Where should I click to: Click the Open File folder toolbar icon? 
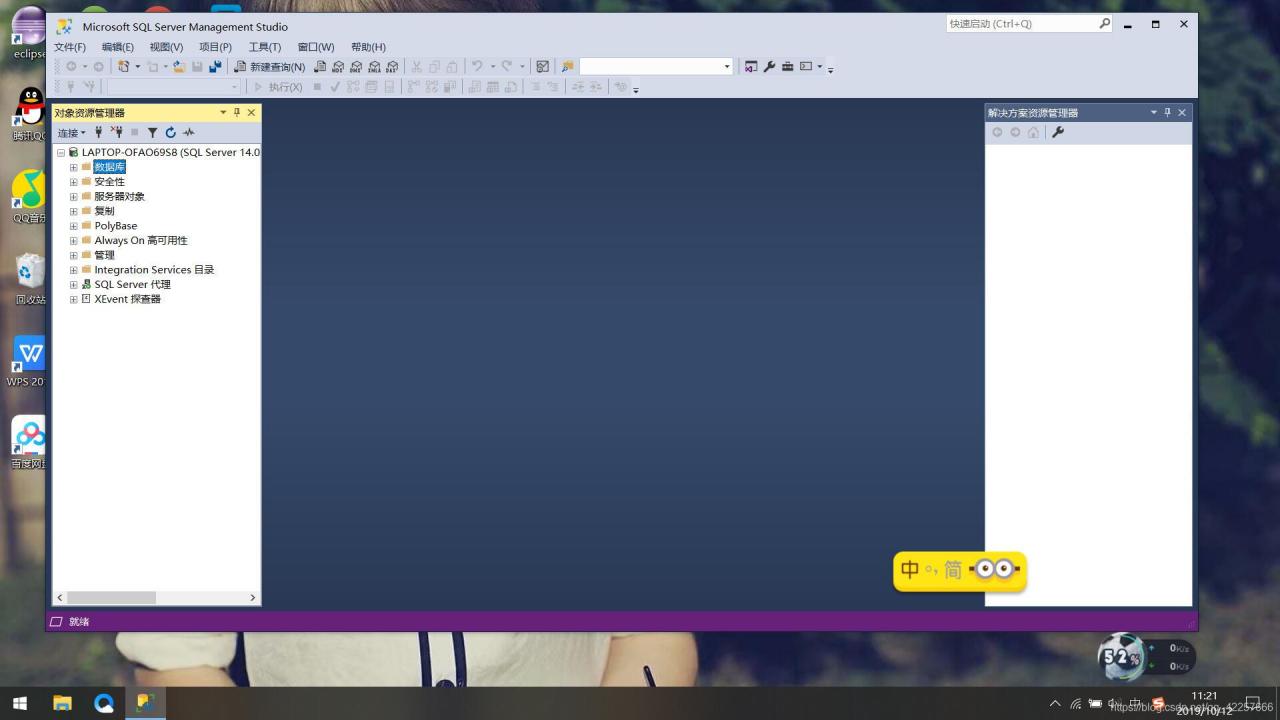[179, 67]
